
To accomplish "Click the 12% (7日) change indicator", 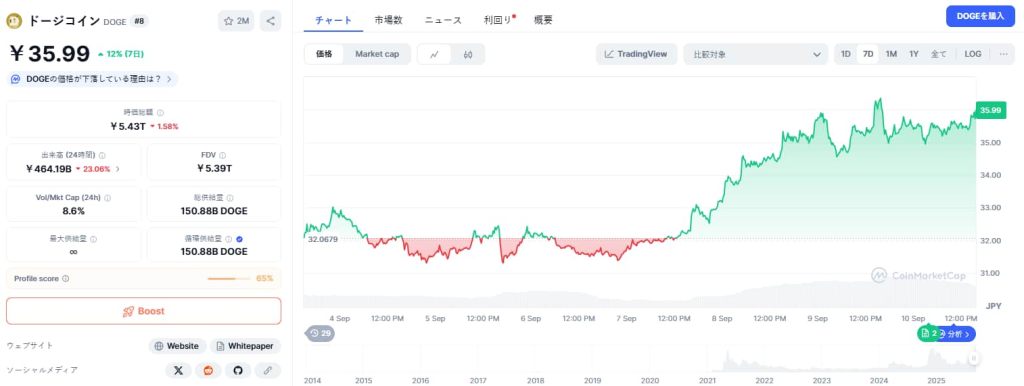I will (120, 54).
